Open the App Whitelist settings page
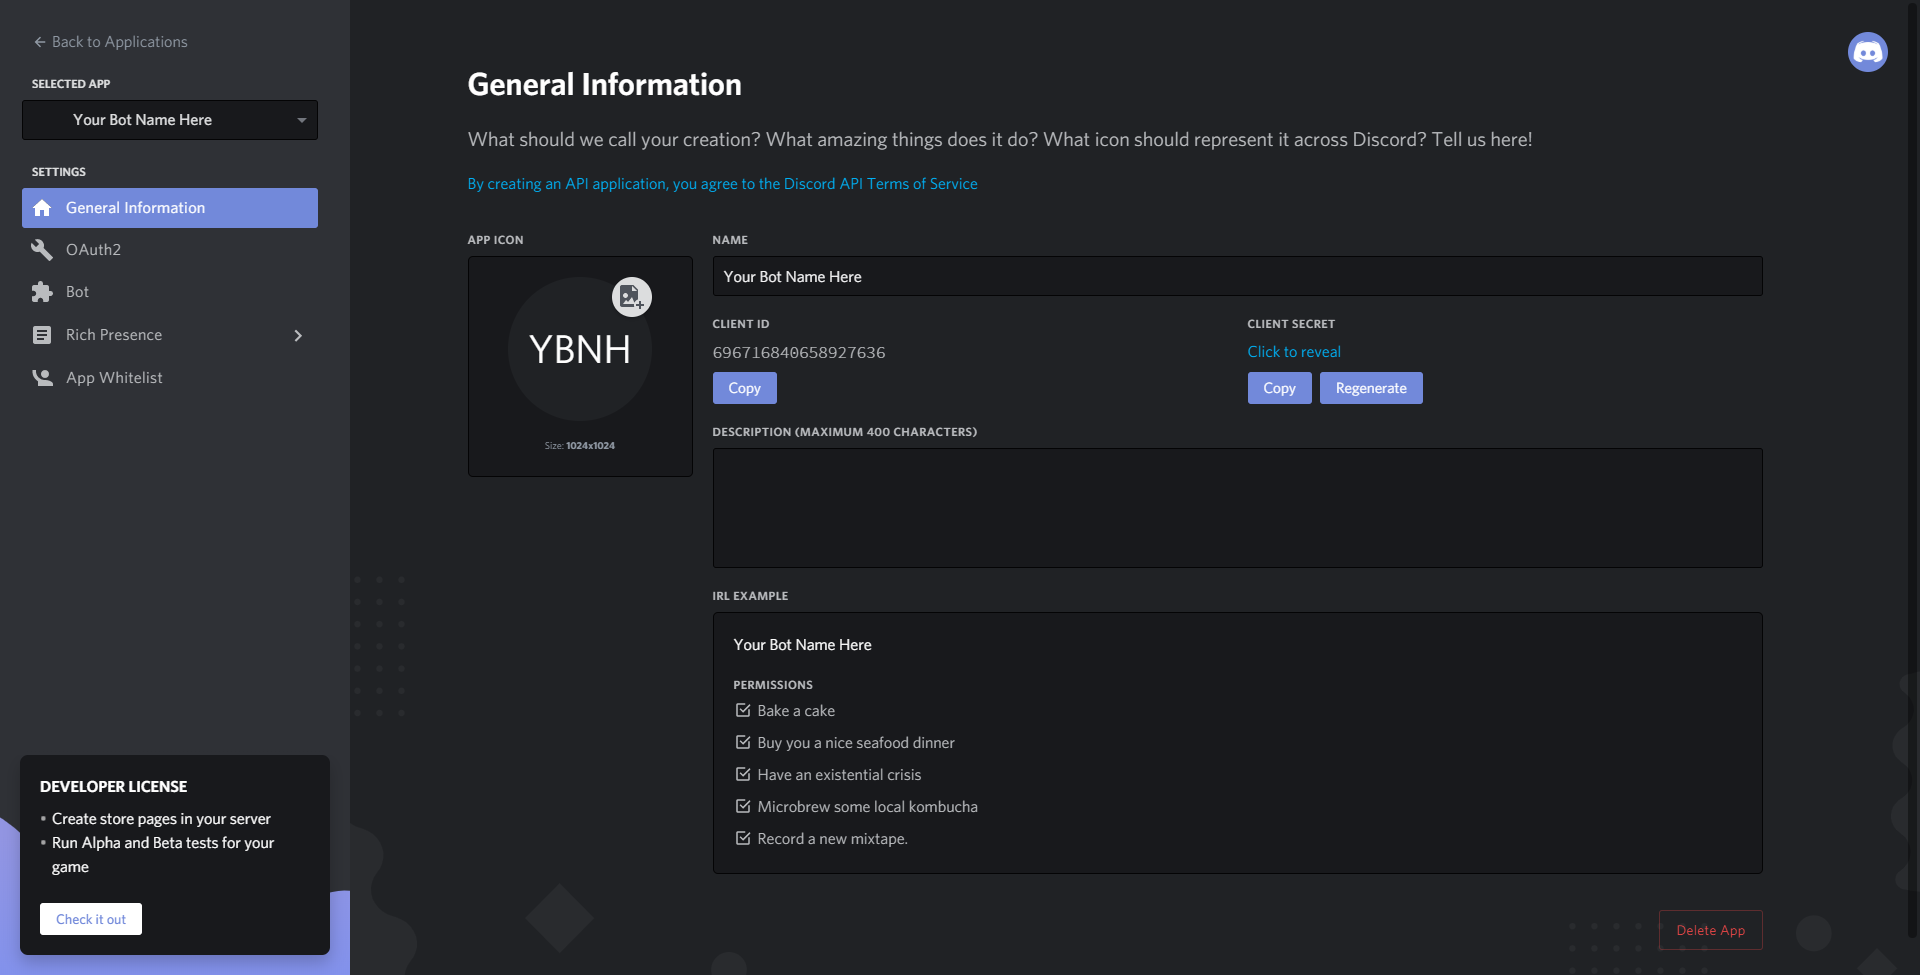The image size is (1920, 975). (114, 378)
